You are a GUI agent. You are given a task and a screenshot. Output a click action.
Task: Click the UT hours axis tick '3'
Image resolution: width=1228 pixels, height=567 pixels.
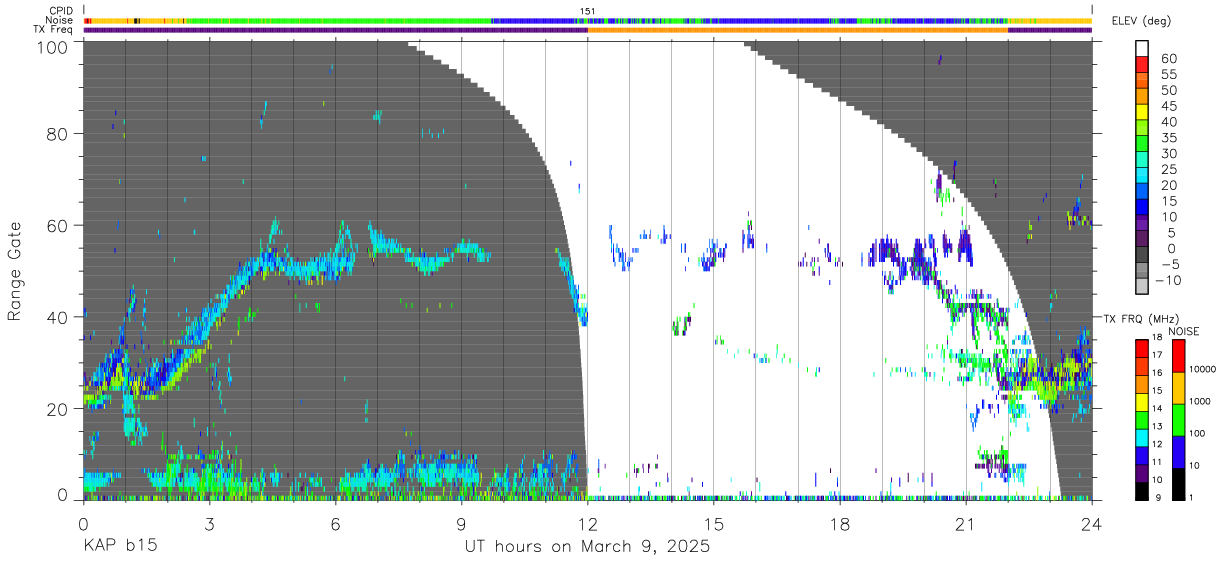click(209, 523)
